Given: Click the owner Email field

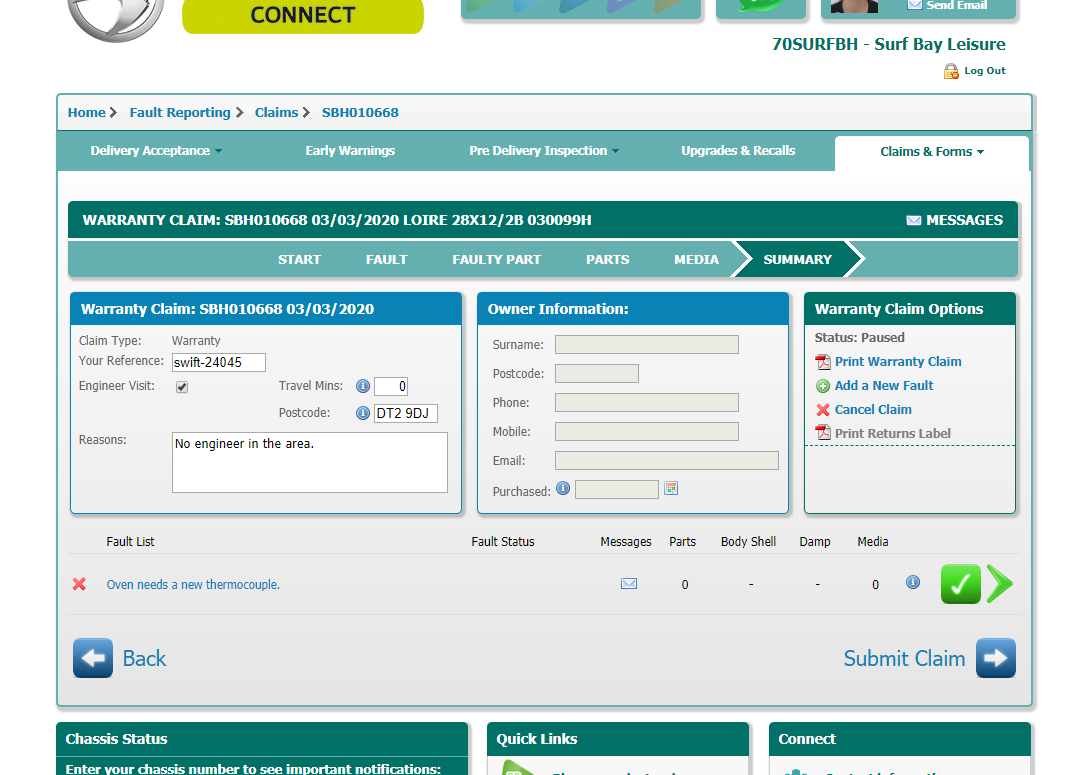Looking at the screenshot, I should coord(667,460).
